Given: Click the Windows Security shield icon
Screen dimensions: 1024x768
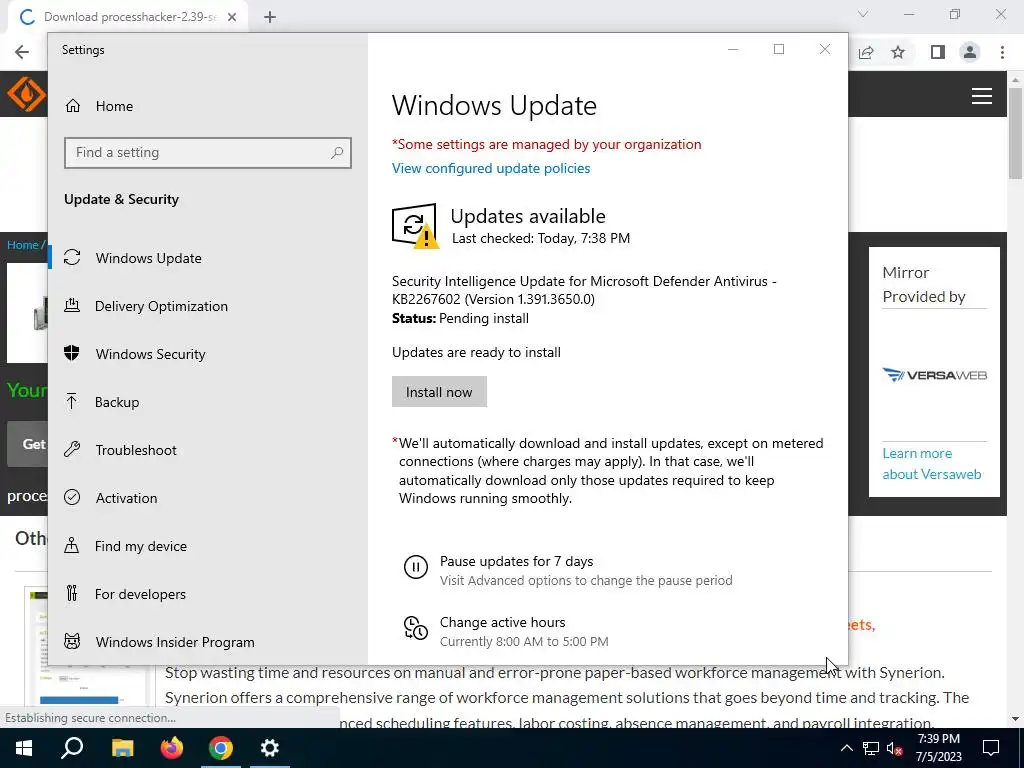Looking at the screenshot, I should [x=72, y=353].
